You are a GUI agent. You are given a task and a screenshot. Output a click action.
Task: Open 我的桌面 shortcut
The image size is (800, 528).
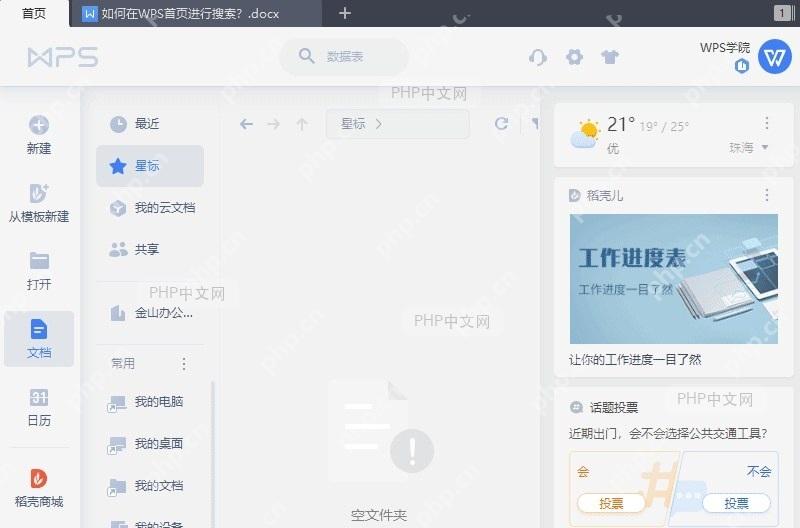pyautogui.click(x=150, y=444)
